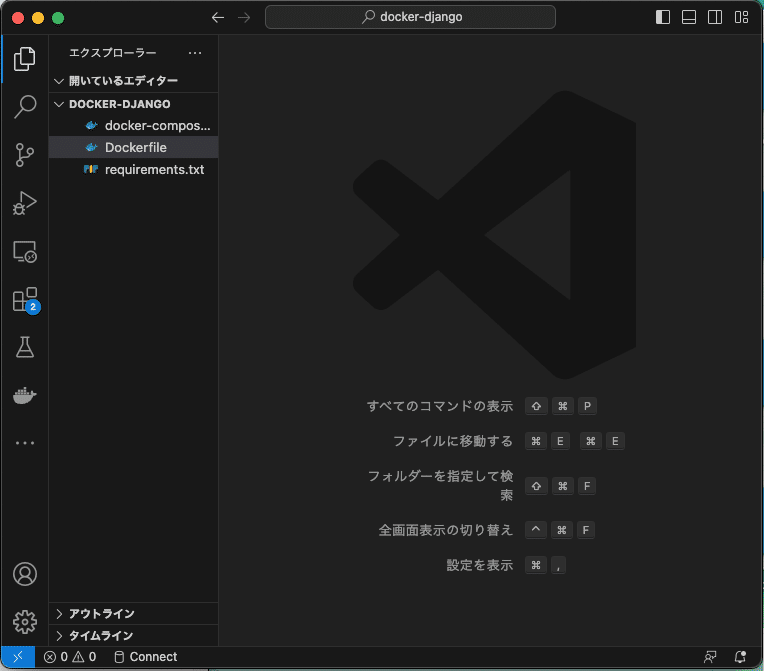The height and width of the screenshot is (671, 764).
Task: Expand the アウトライン section
Action: pos(134,613)
